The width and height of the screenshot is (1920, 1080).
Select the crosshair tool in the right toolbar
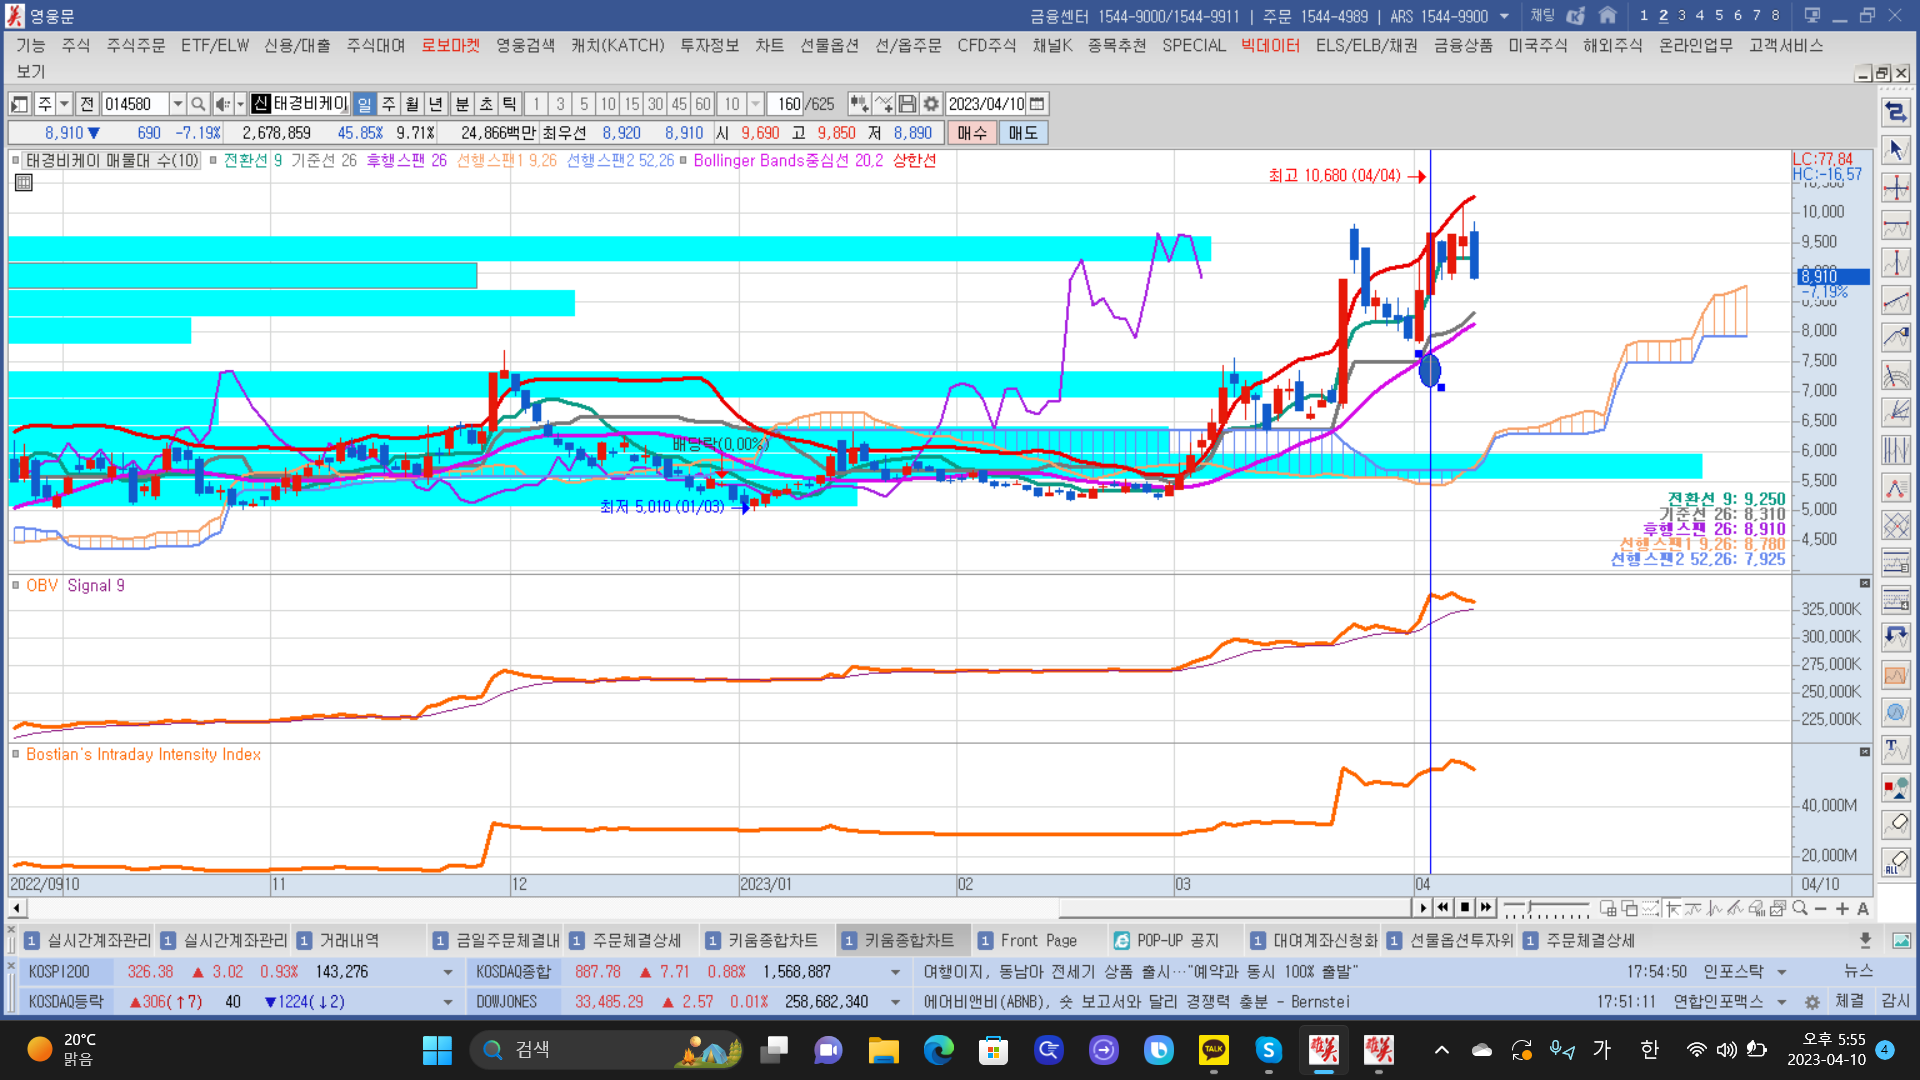coord(1896,188)
